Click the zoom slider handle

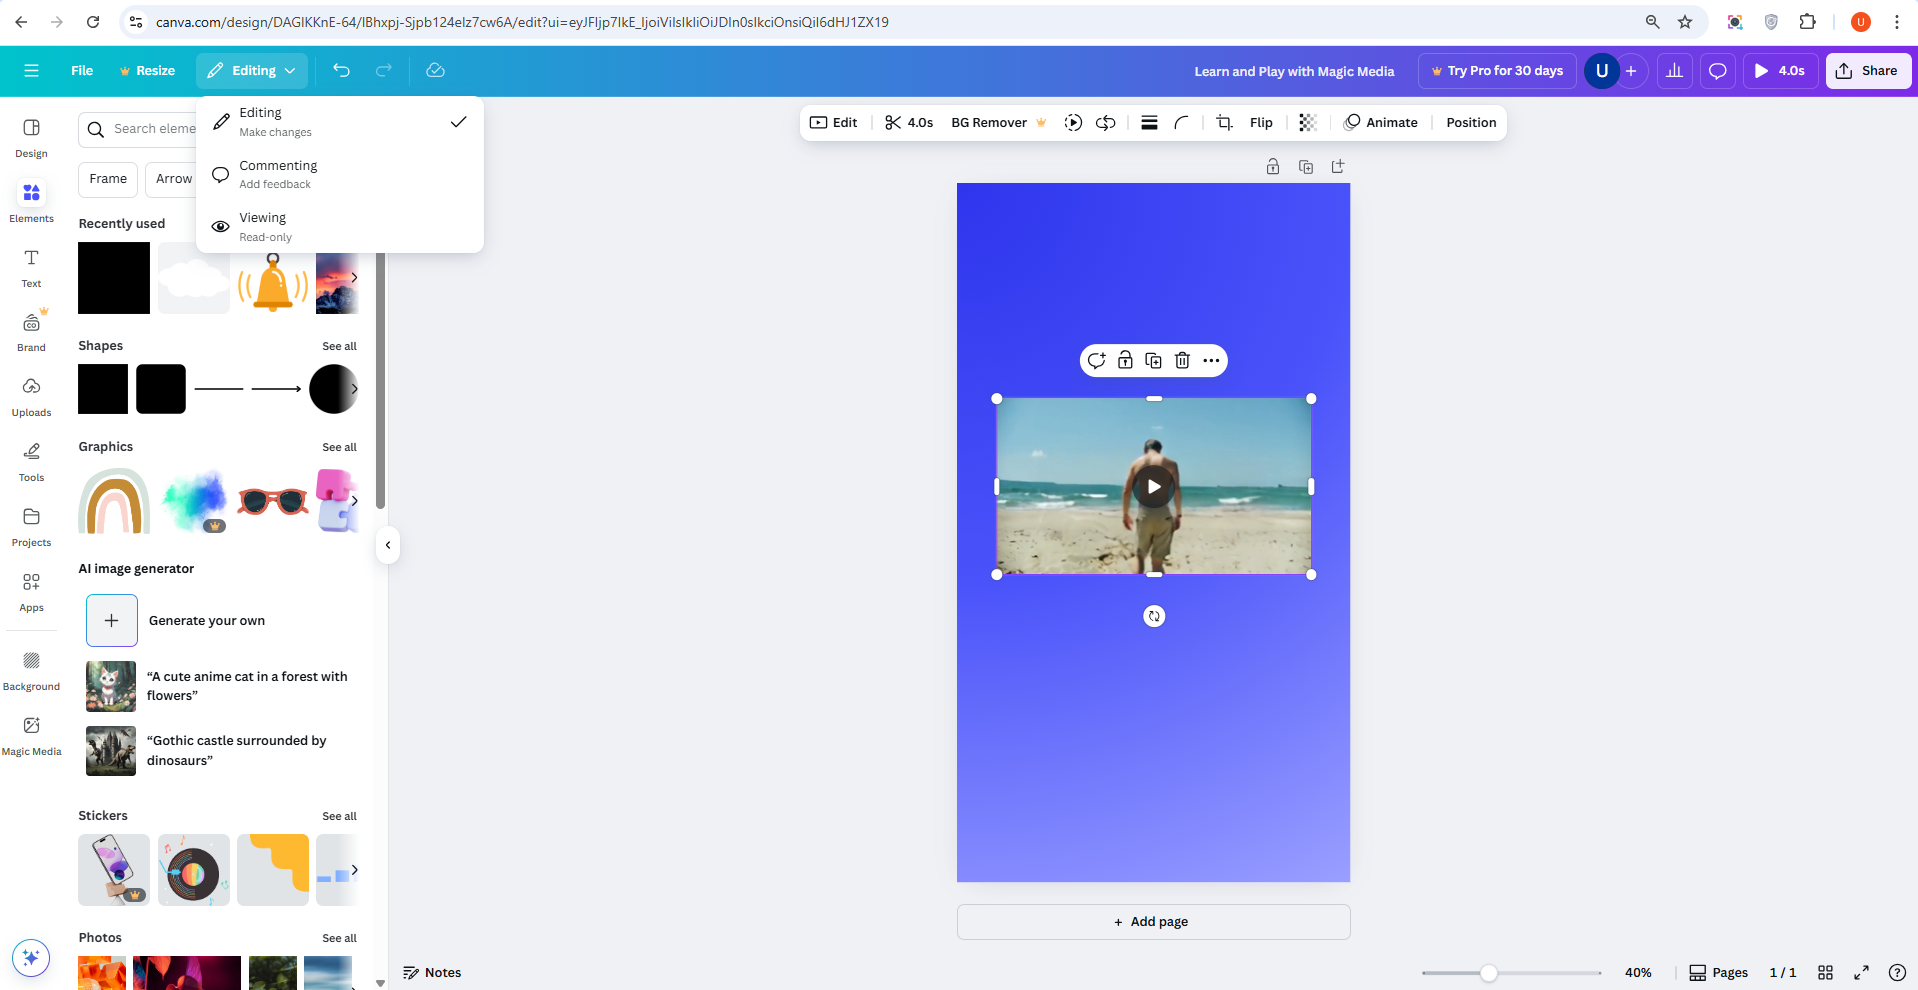[1489, 972]
